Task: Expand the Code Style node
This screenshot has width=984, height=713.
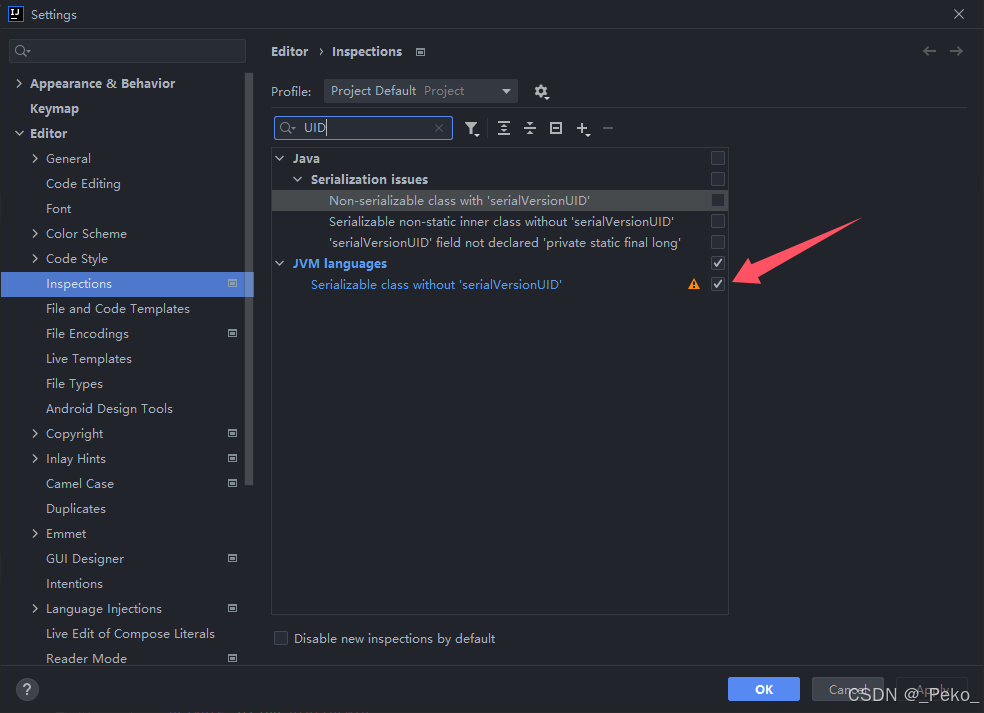Action: coord(35,259)
